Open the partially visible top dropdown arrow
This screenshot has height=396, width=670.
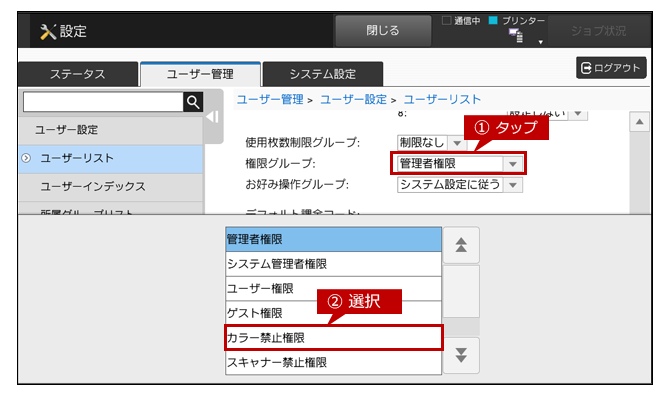click(578, 114)
